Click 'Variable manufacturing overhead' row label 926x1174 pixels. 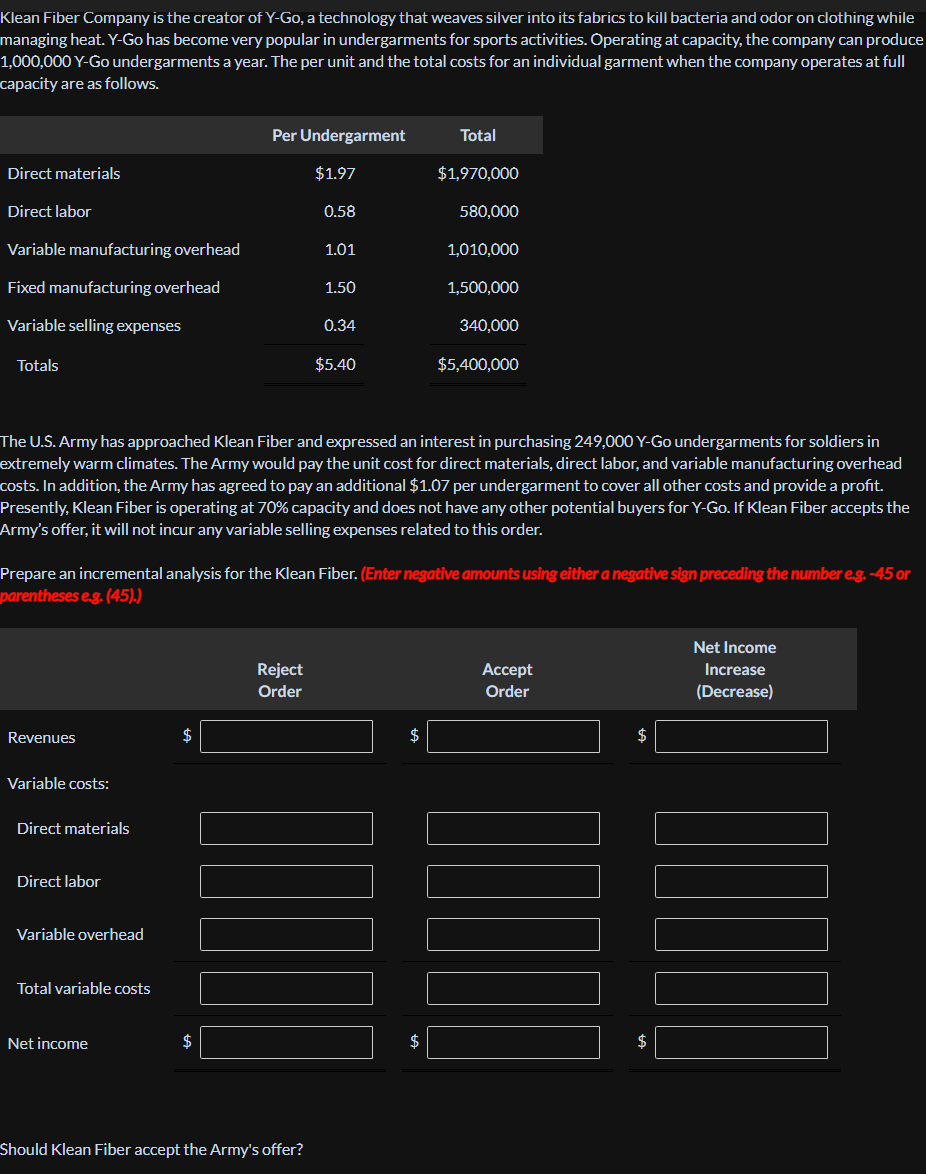click(x=124, y=249)
